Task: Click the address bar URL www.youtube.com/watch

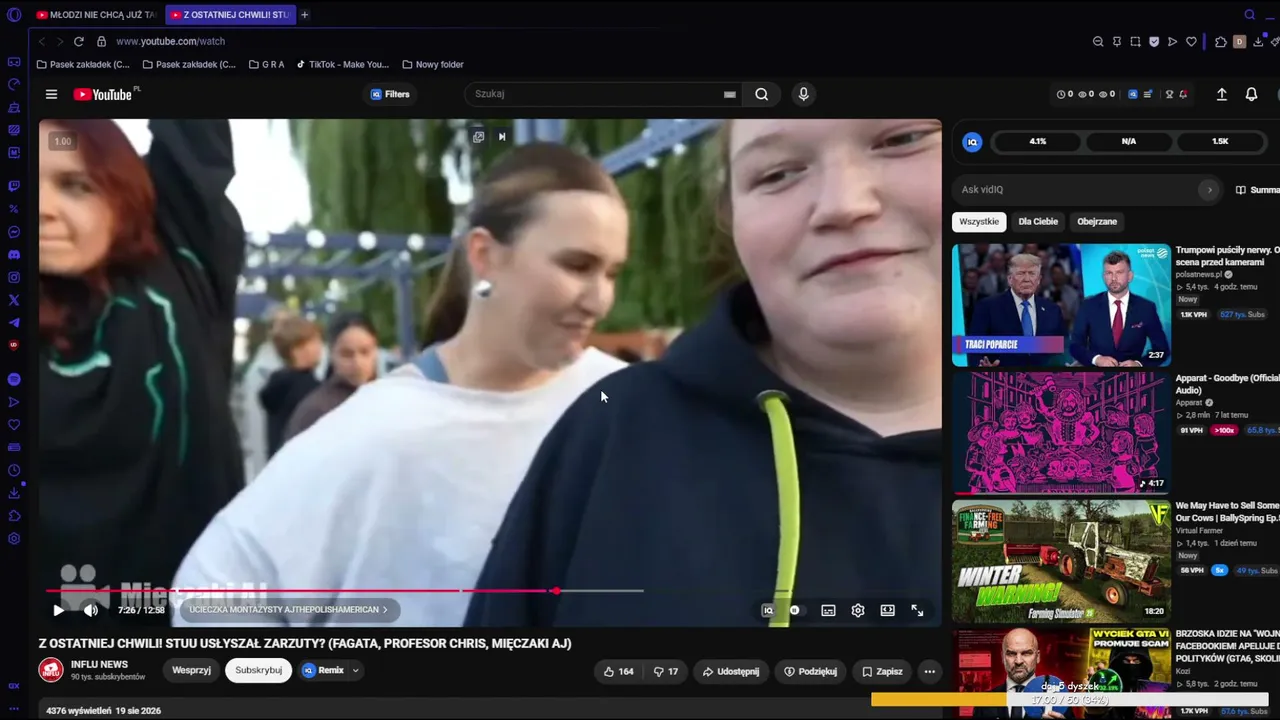Action: pos(170,41)
